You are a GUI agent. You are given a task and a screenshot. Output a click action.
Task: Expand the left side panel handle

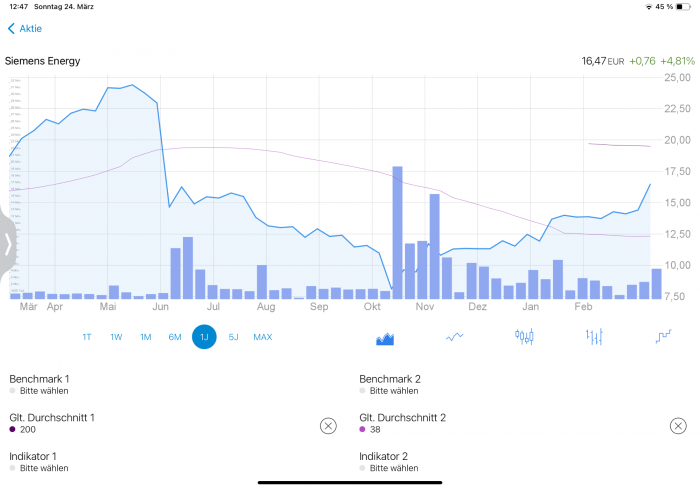coord(8,245)
